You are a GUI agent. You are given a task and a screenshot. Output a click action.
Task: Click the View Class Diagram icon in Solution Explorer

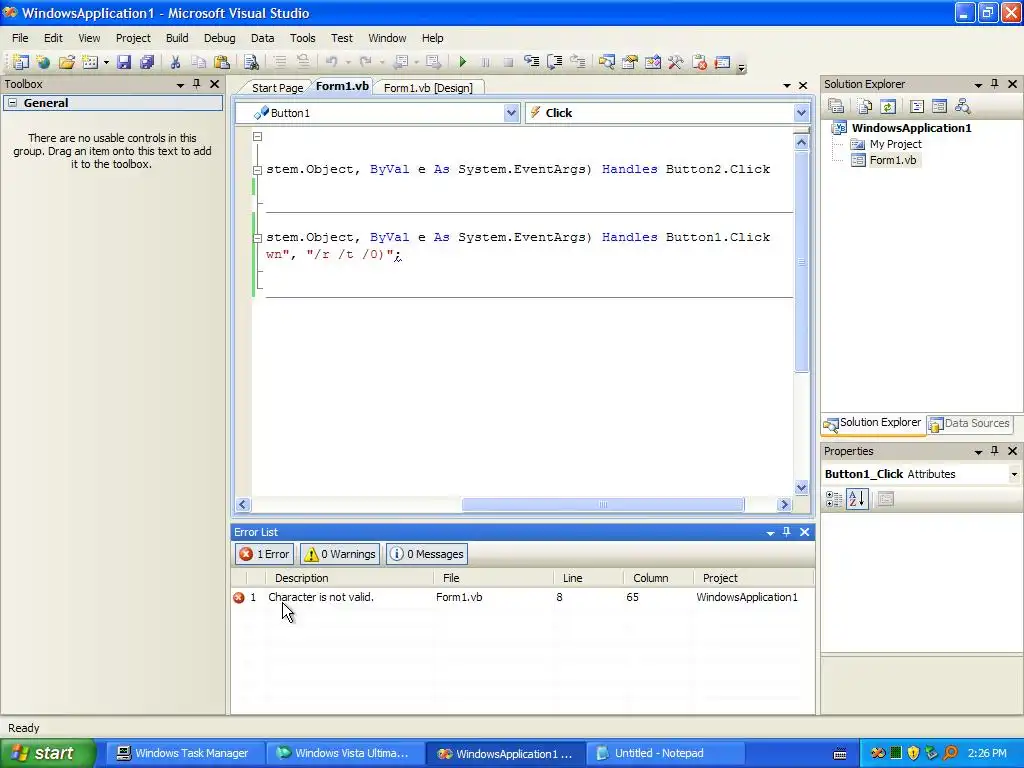962,106
